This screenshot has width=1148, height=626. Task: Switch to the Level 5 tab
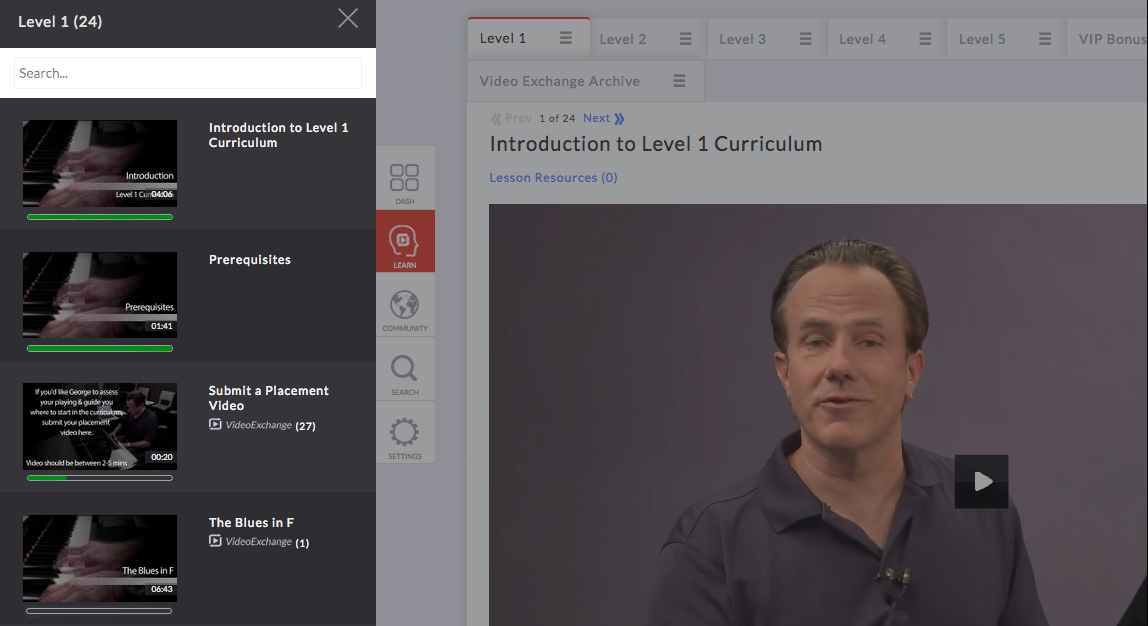(983, 40)
